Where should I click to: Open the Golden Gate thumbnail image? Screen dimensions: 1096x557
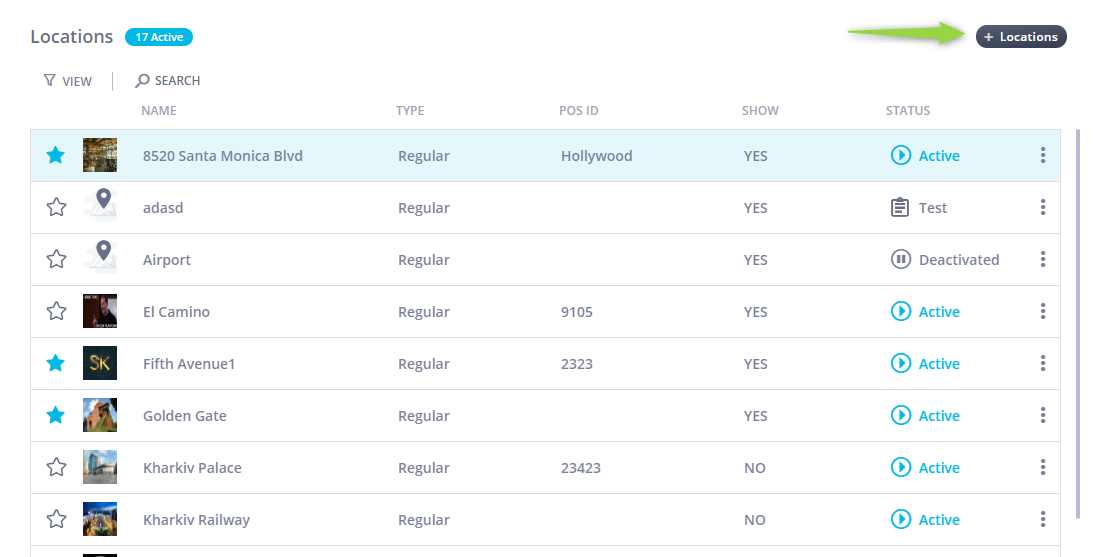[x=100, y=415]
